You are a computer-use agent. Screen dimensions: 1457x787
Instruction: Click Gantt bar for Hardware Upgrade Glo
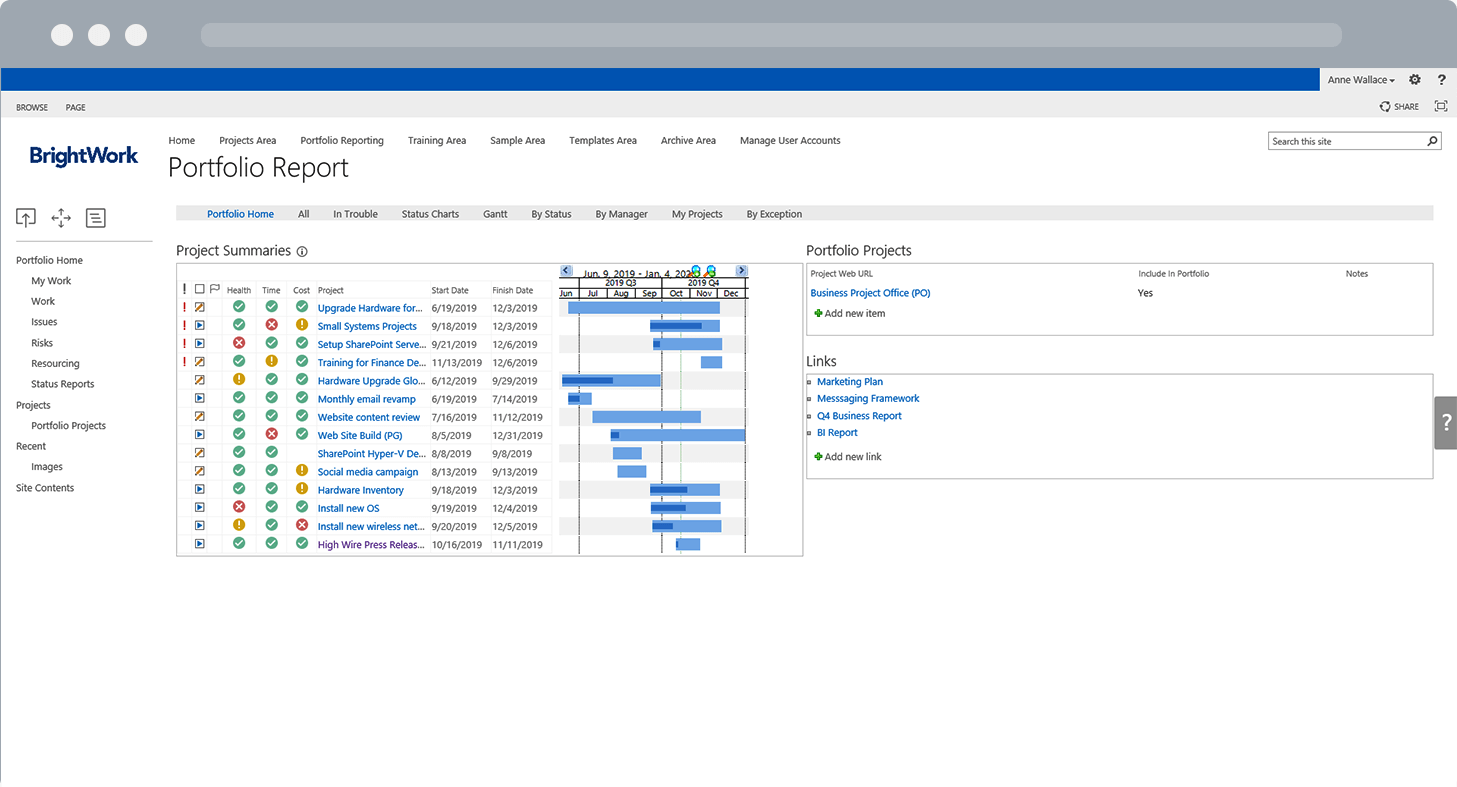point(611,380)
